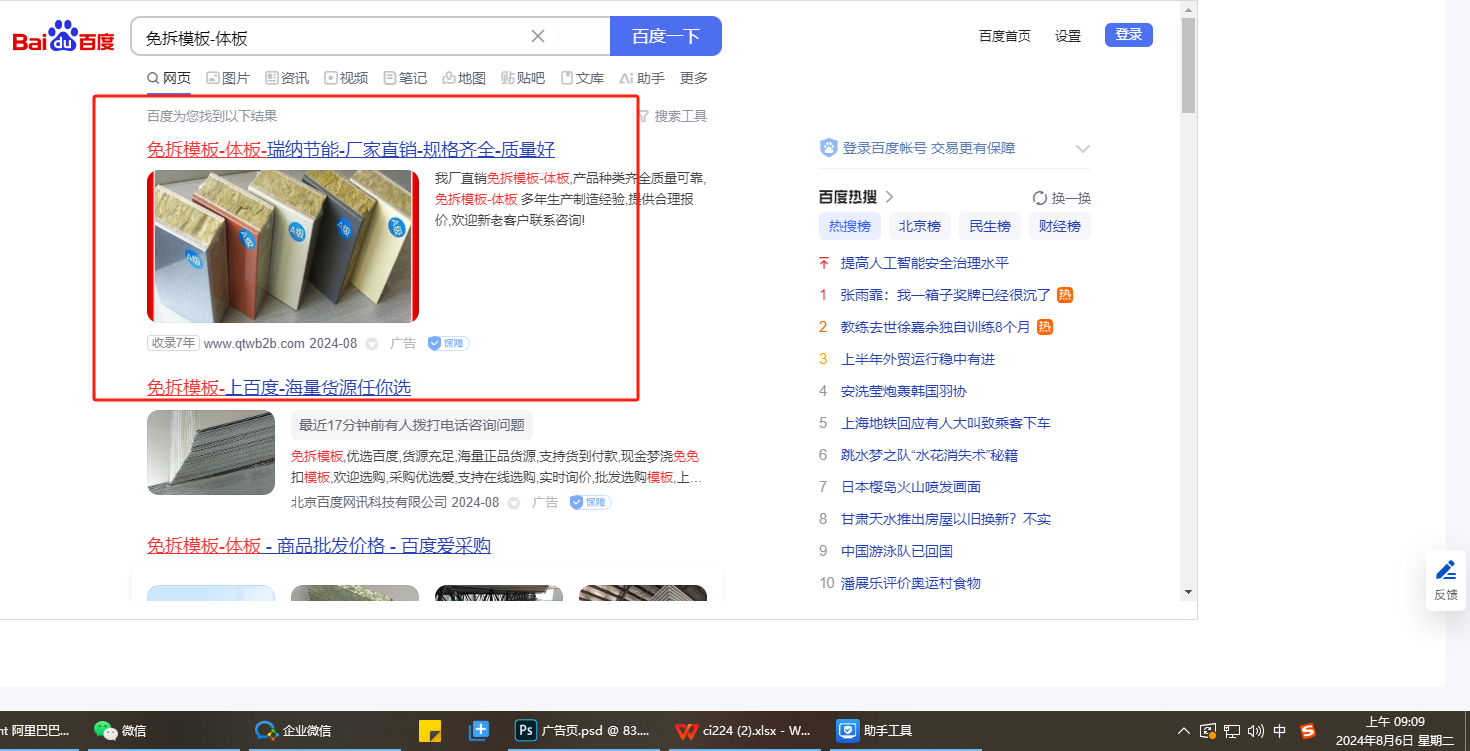The width and height of the screenshot is (1470, 751).
Task: Open 设置 in the top bar
Action: coord(1068,36)
